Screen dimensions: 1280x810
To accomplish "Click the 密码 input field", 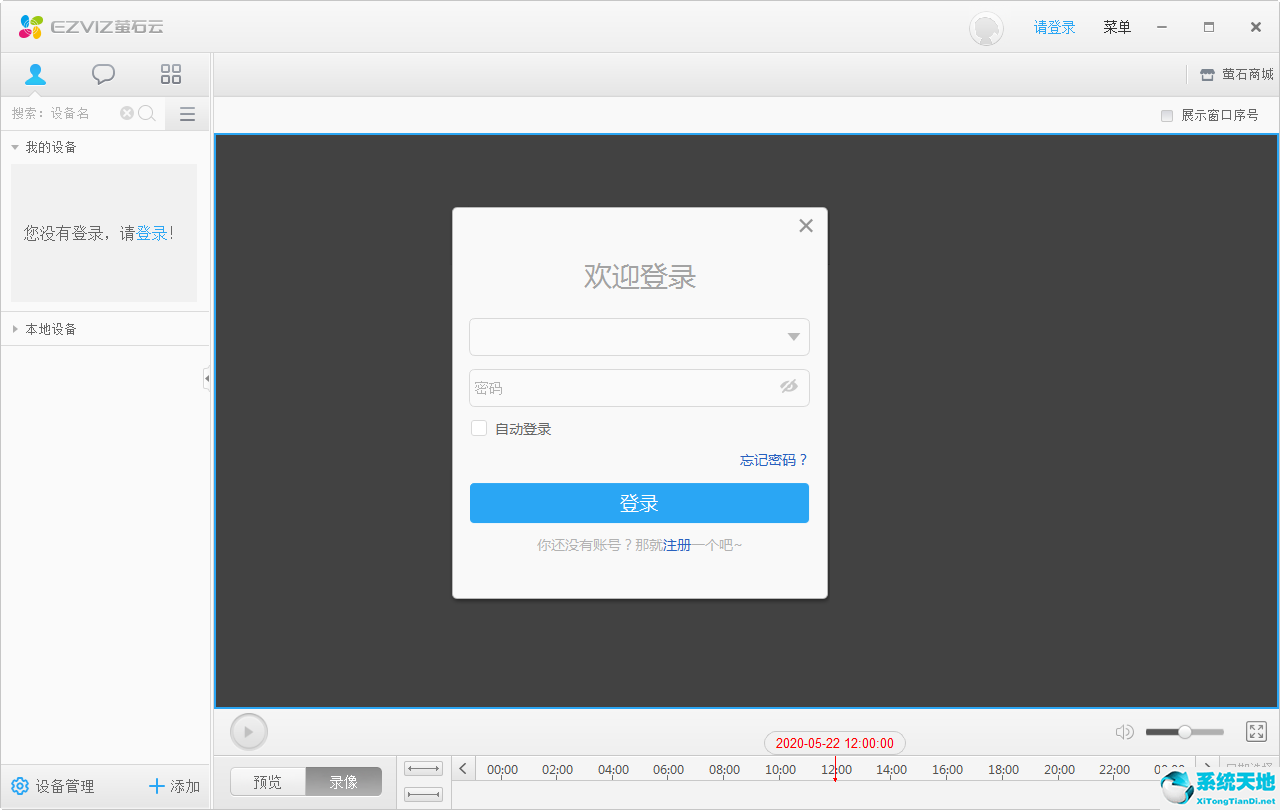I will pyautogui.click(x=620, y=388).
